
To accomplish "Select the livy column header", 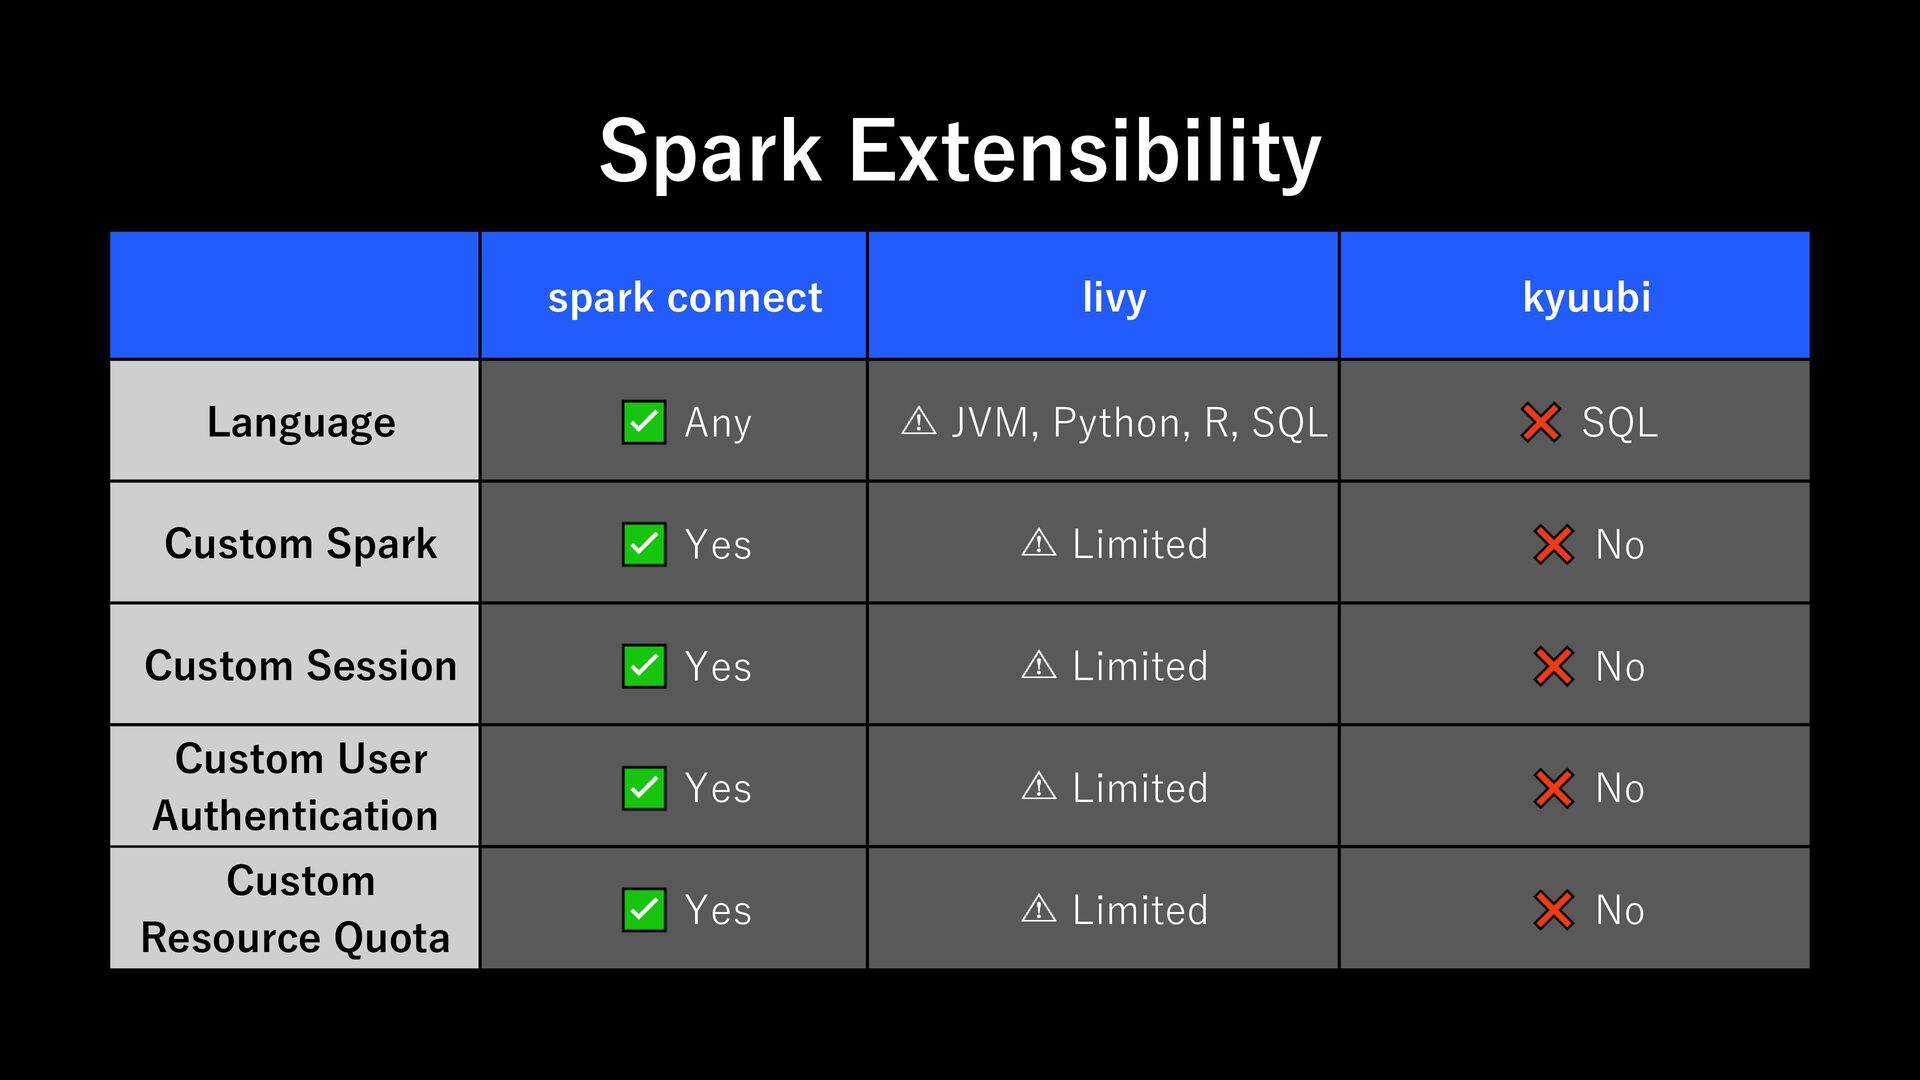I will (1103, 296).
